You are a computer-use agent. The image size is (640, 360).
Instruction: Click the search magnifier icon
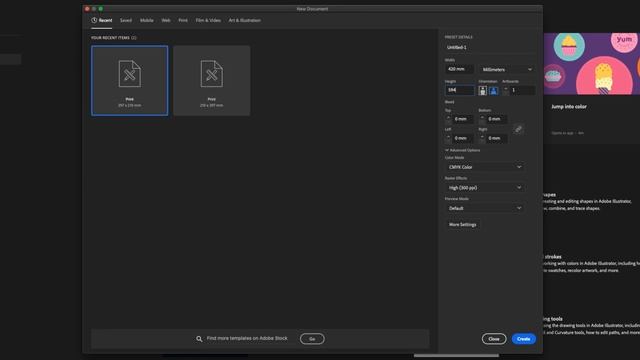[199, 339]
